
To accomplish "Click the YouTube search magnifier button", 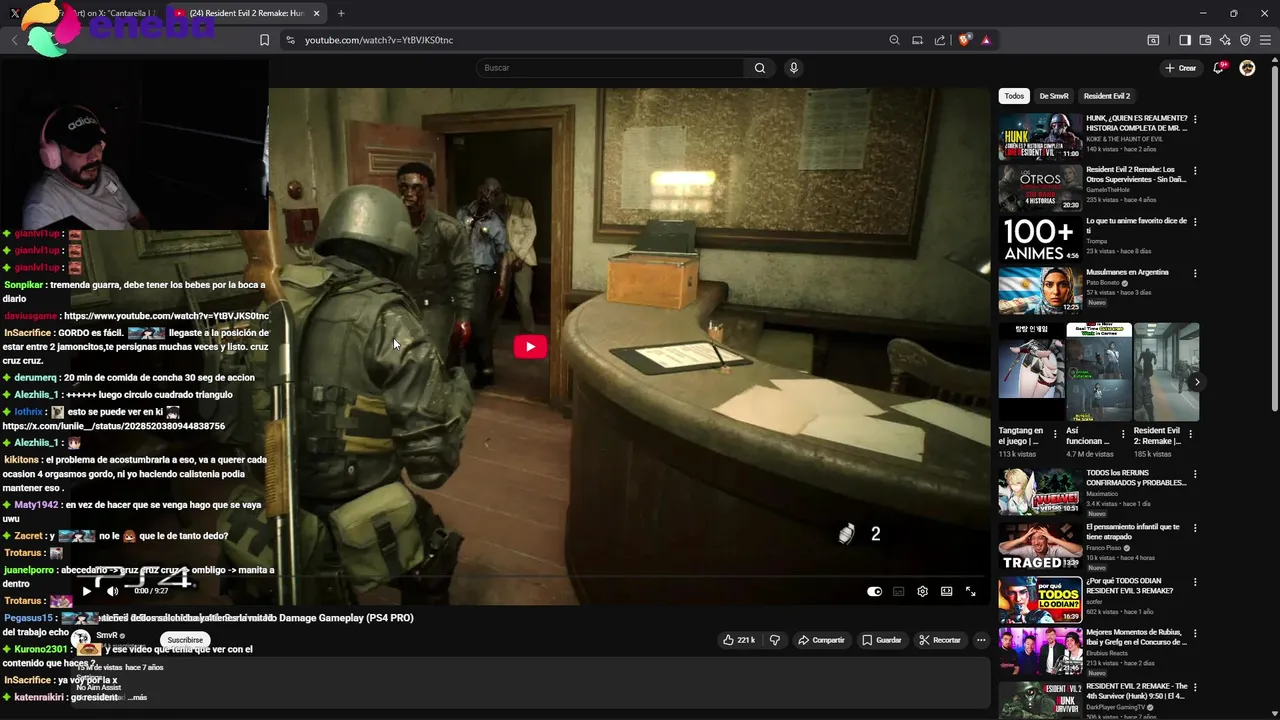I will pos(760,68).
